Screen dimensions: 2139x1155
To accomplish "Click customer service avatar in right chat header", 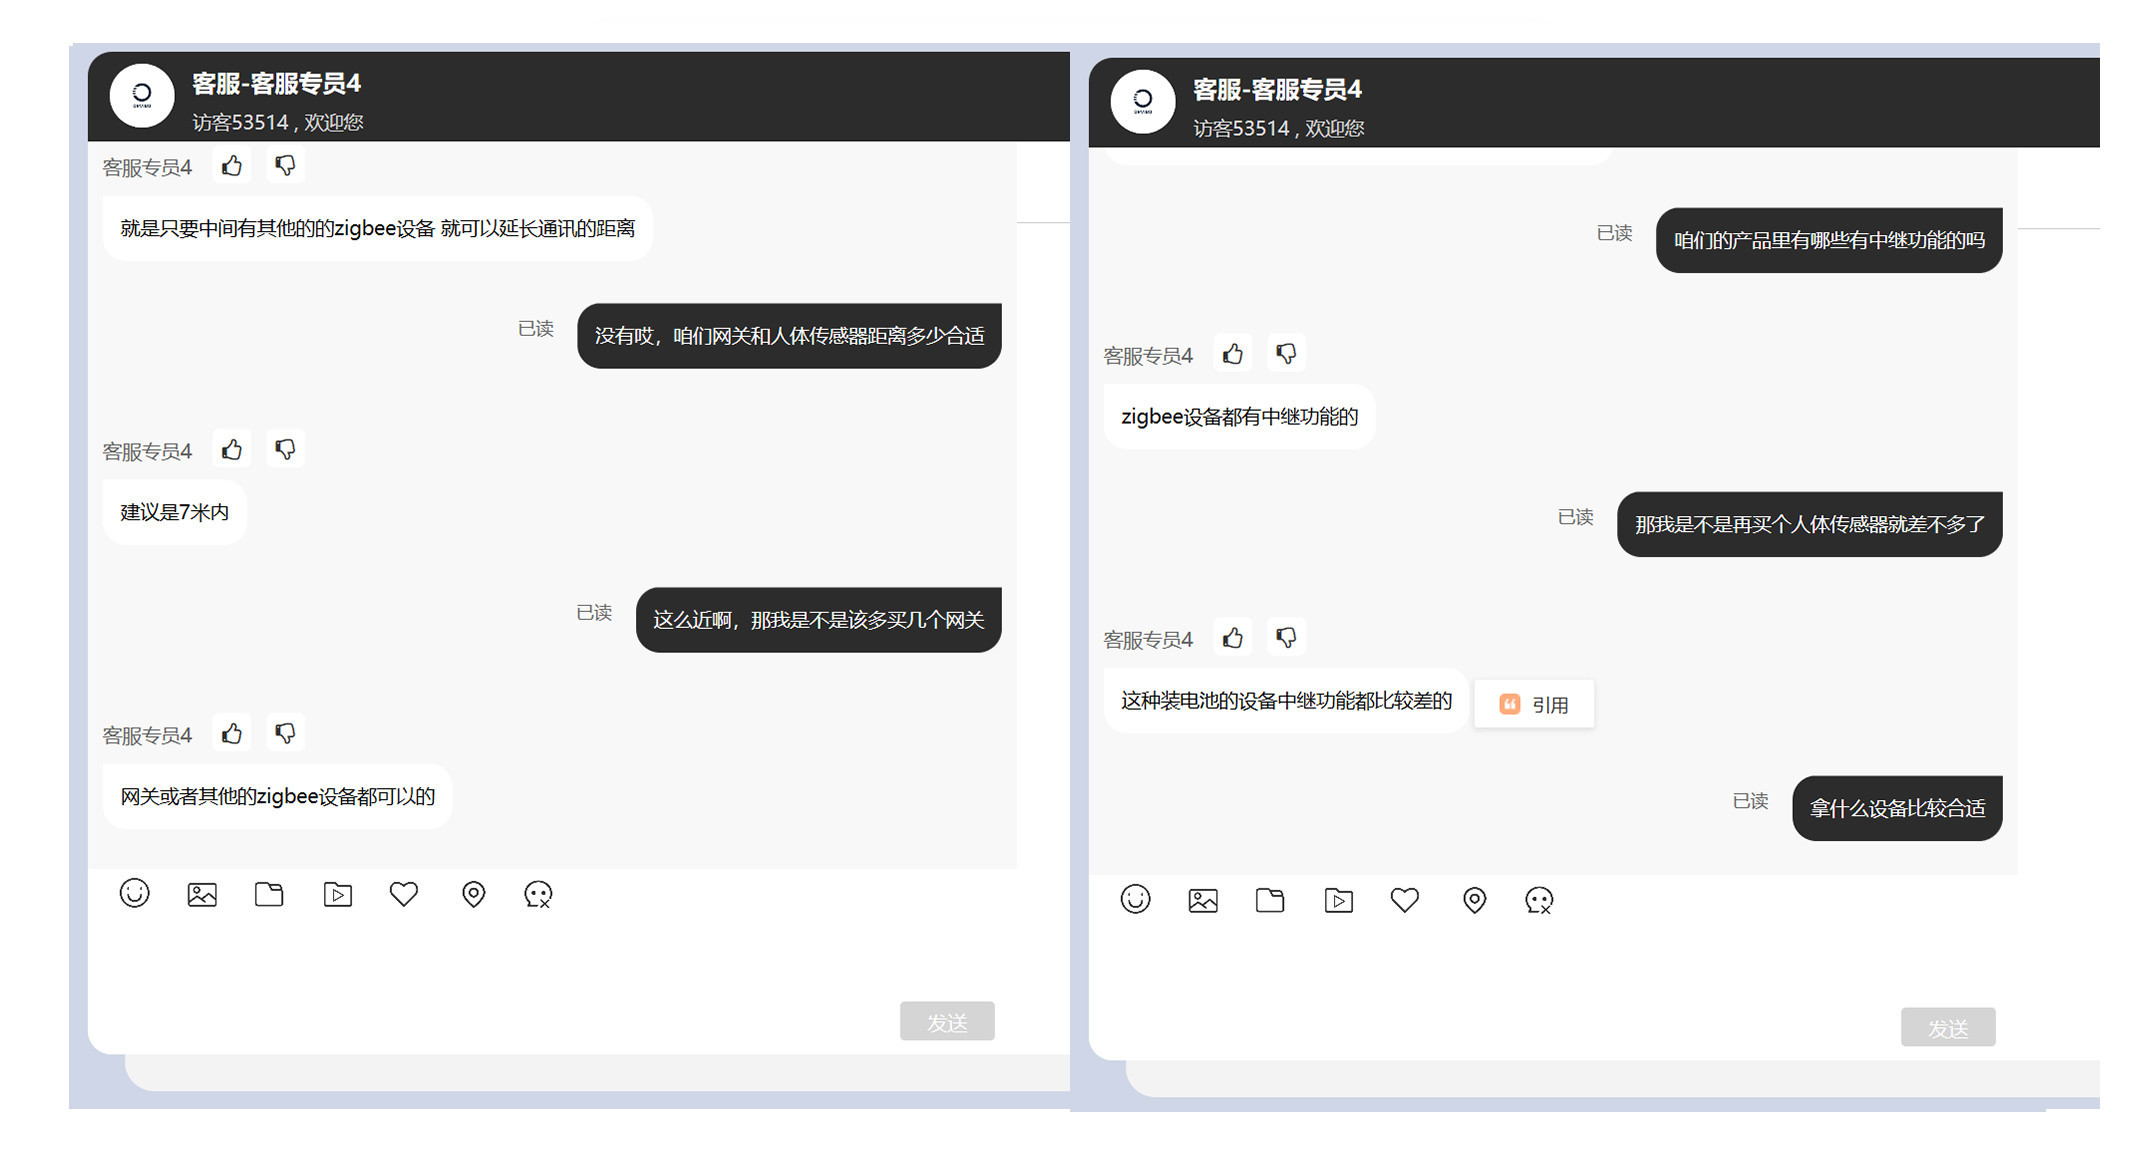I will point(1142,102).
